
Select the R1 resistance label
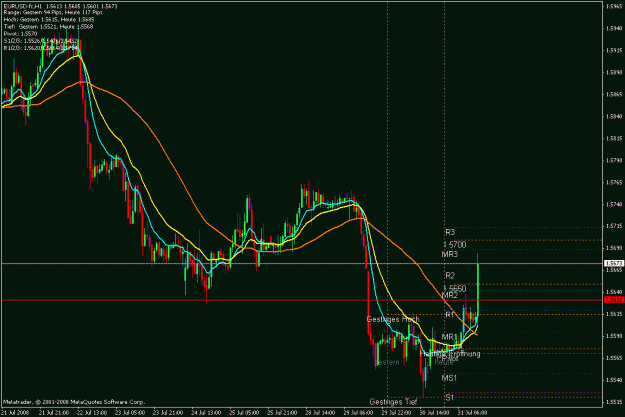pos(450,315)
